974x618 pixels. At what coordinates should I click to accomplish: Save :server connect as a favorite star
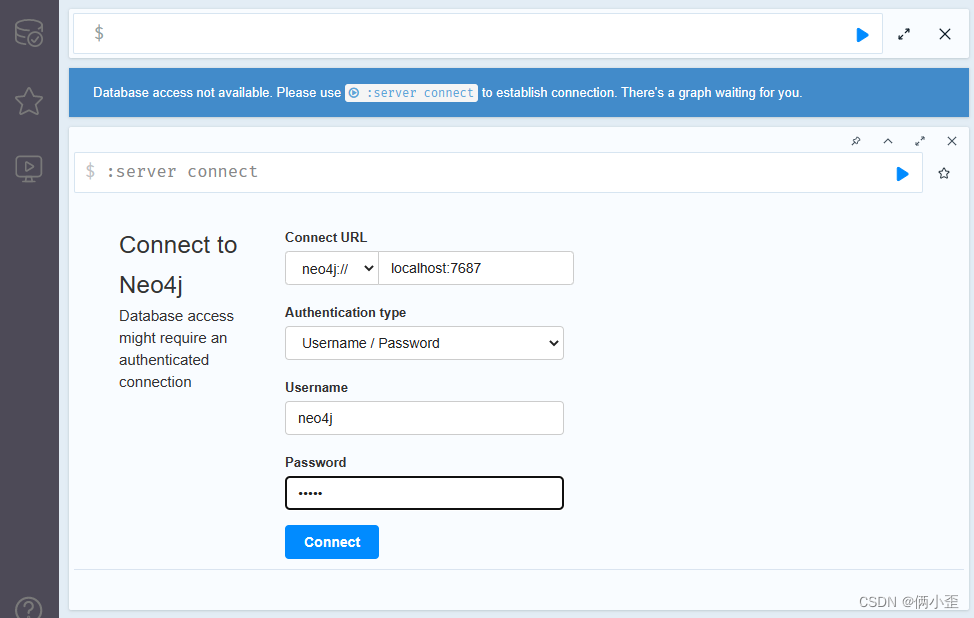[943, 172]
